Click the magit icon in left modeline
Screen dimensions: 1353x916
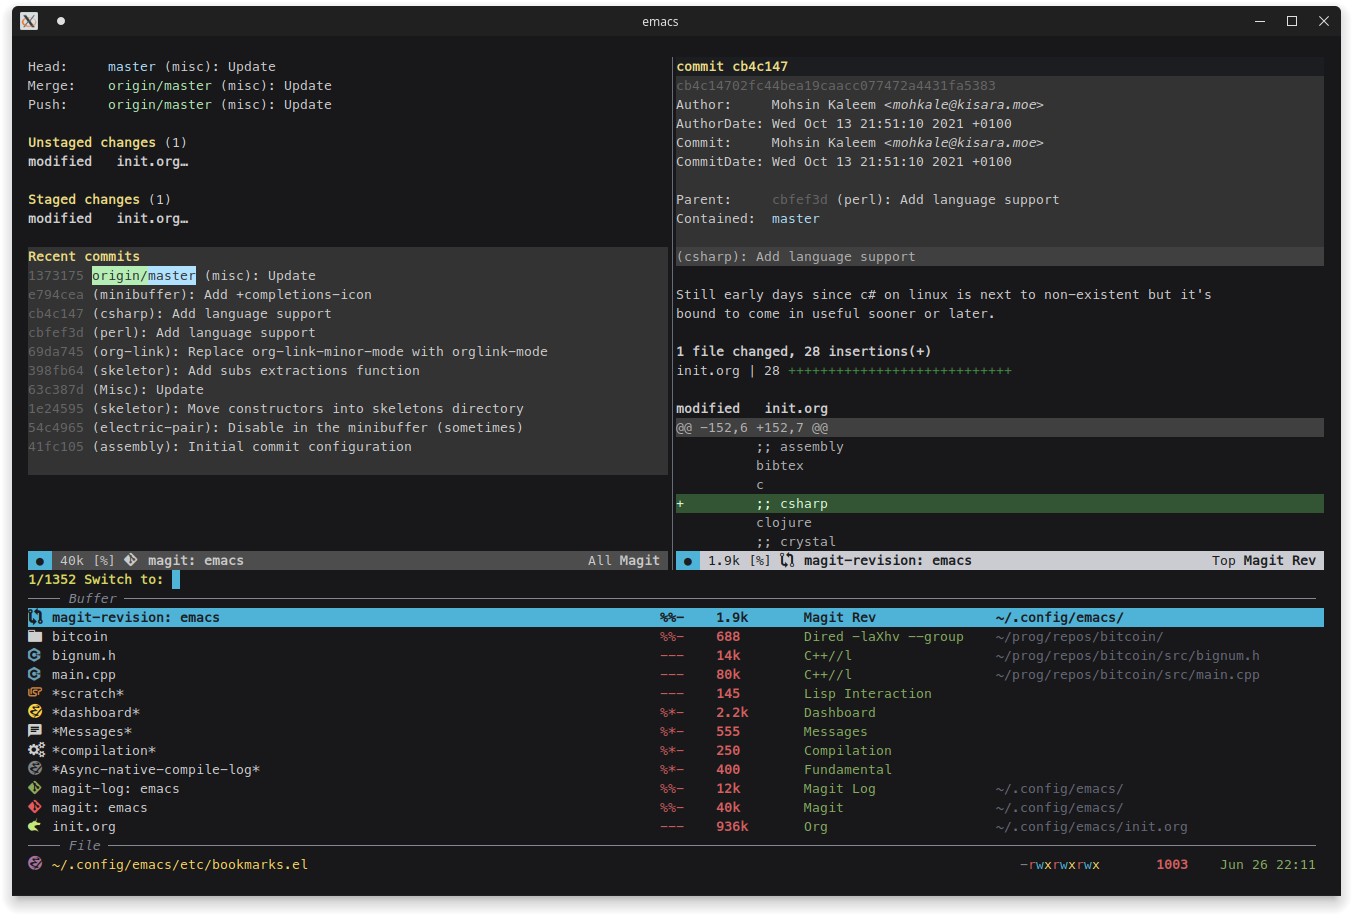click(131, 561)
